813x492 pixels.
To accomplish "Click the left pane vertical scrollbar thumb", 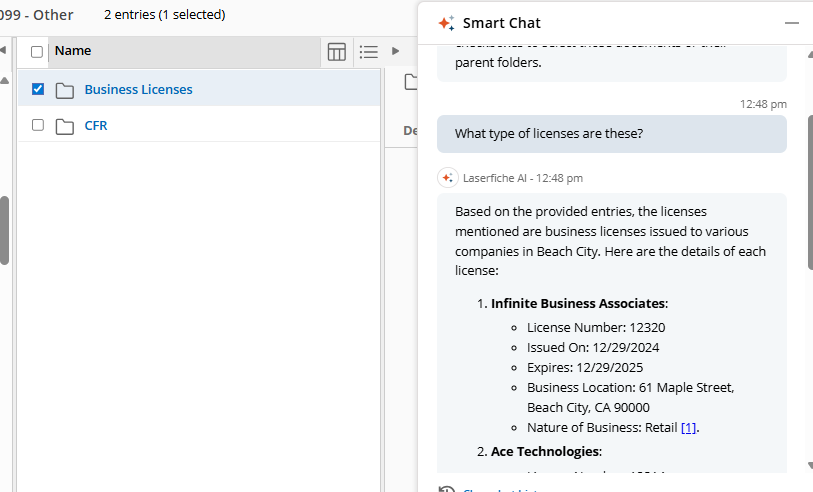I will [4, 230].
